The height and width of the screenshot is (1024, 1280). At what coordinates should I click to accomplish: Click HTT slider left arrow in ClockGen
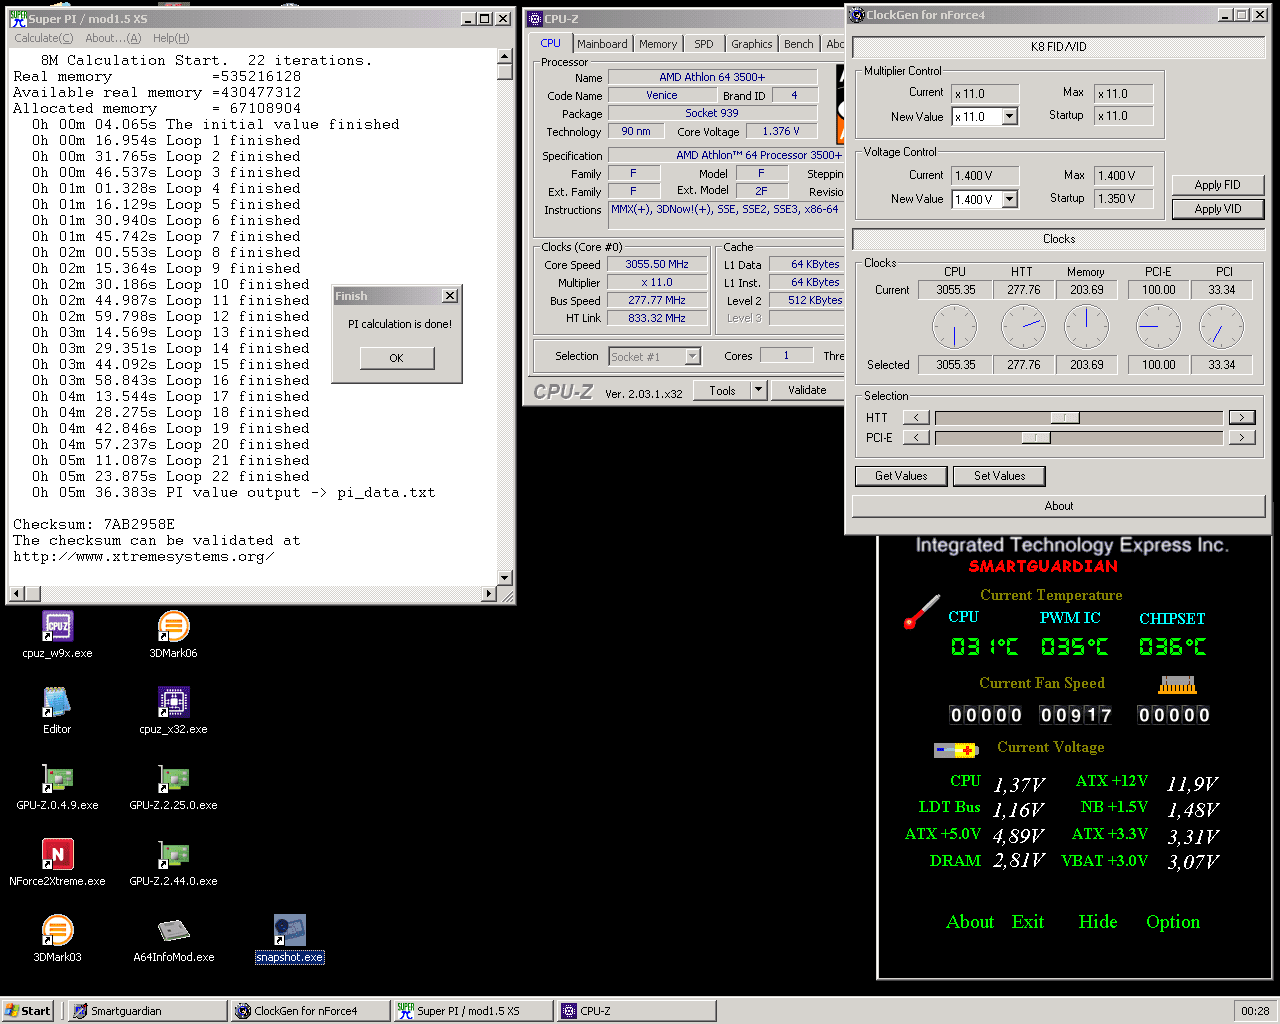[x=916, y=417]
